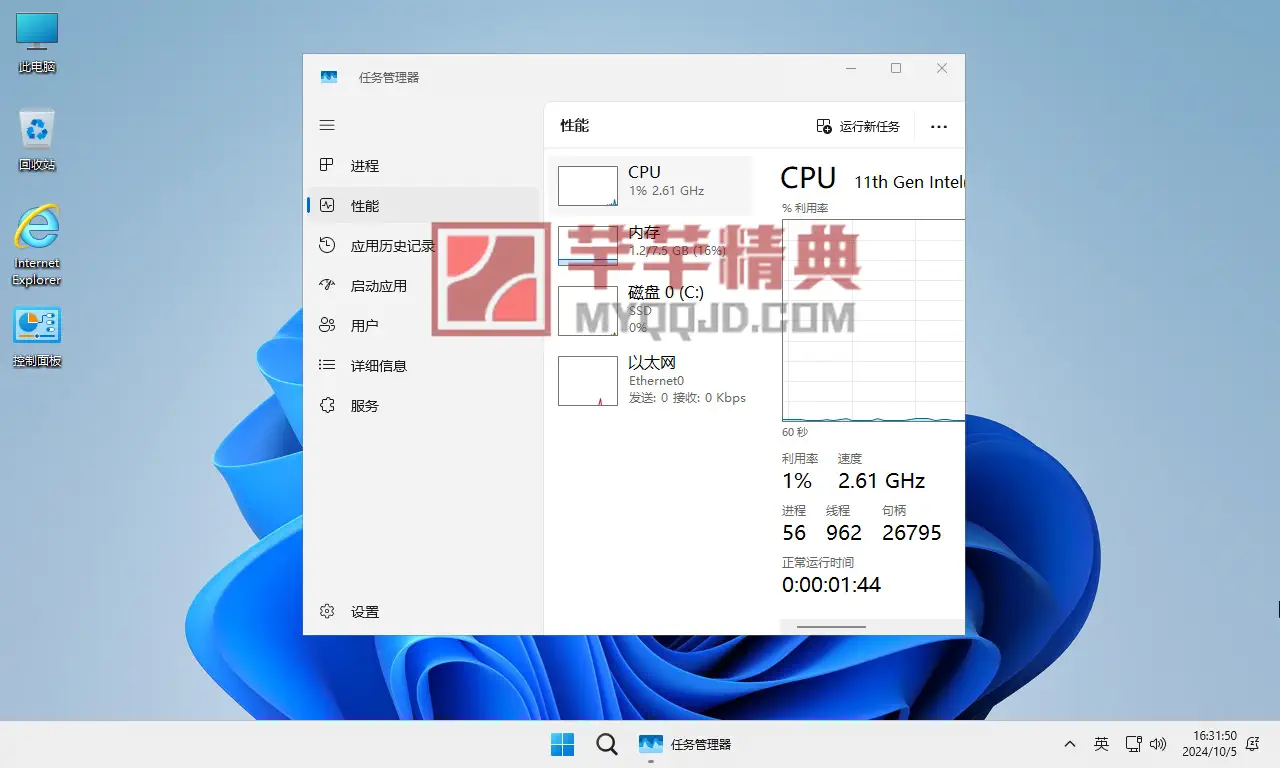Toggle the hamburger navigation menu
Screen dimensions: 1280x768
327,125
